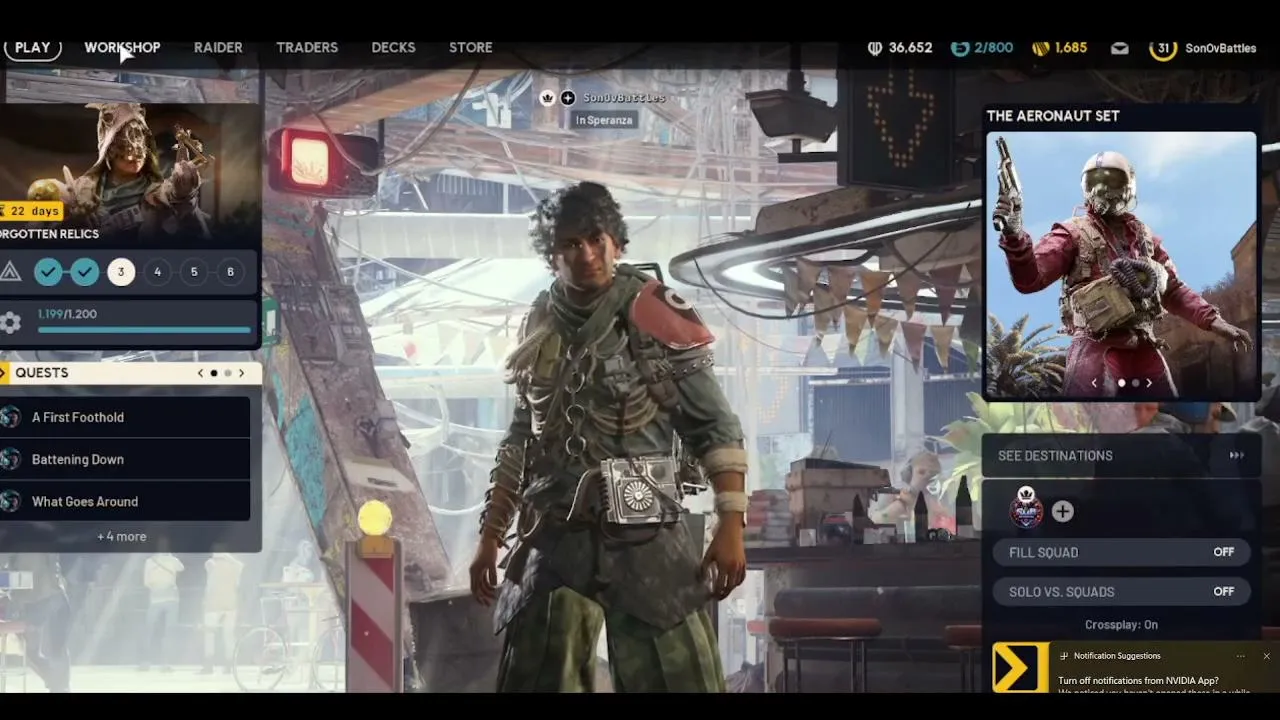Click the level 31 ring badge
Image resolution: width=1280 pixels, height=720 pixels.
1163,48
